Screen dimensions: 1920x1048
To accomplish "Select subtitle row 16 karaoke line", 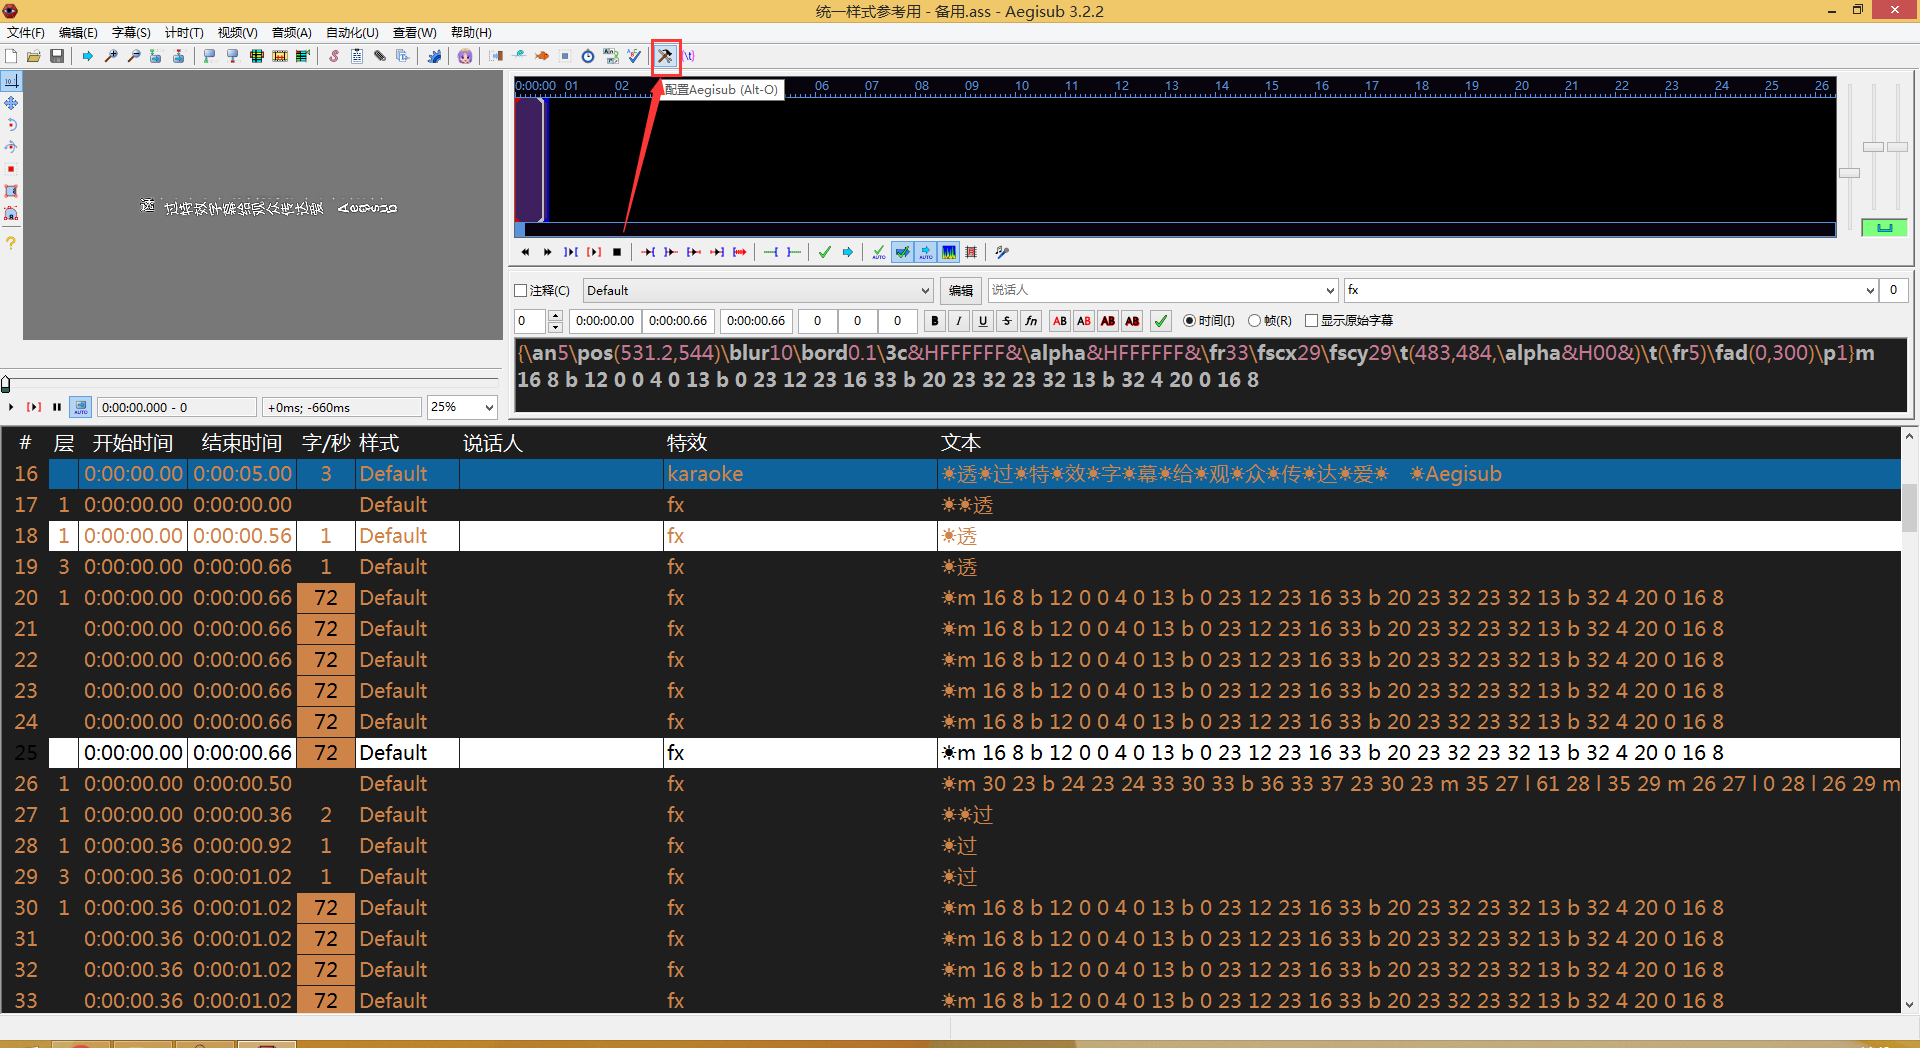I will click(x=950, y=474).
